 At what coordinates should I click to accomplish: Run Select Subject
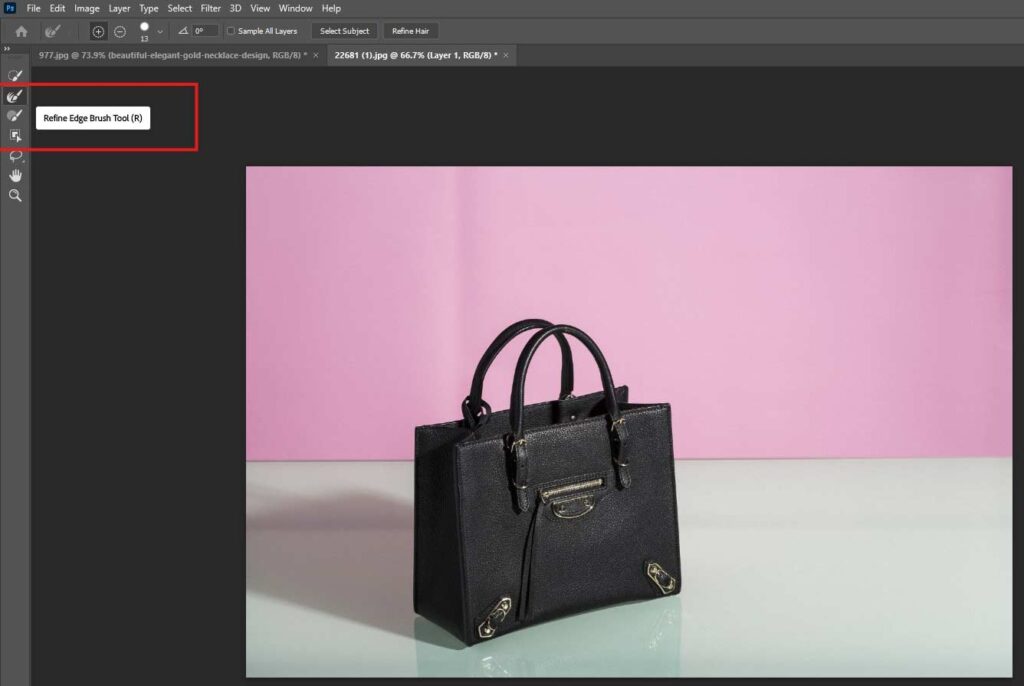pyautogui.click(x=344, y=31)
